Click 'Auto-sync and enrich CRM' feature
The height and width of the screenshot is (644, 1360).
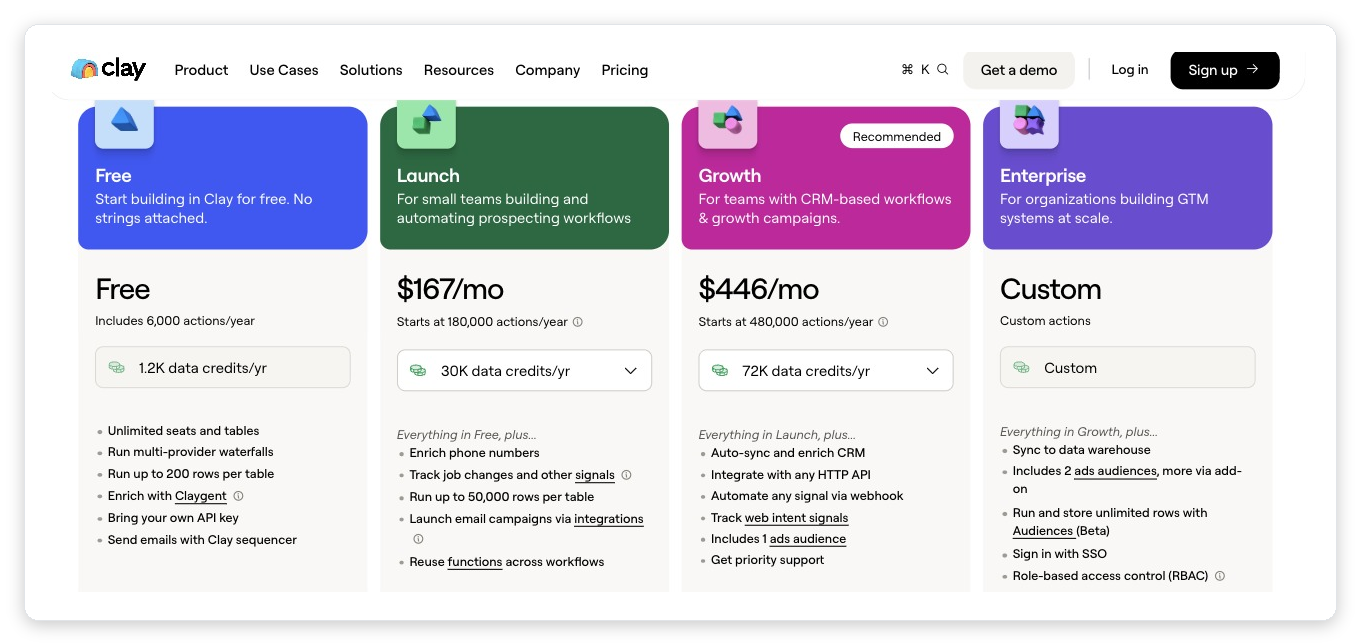tap(788, 453)
